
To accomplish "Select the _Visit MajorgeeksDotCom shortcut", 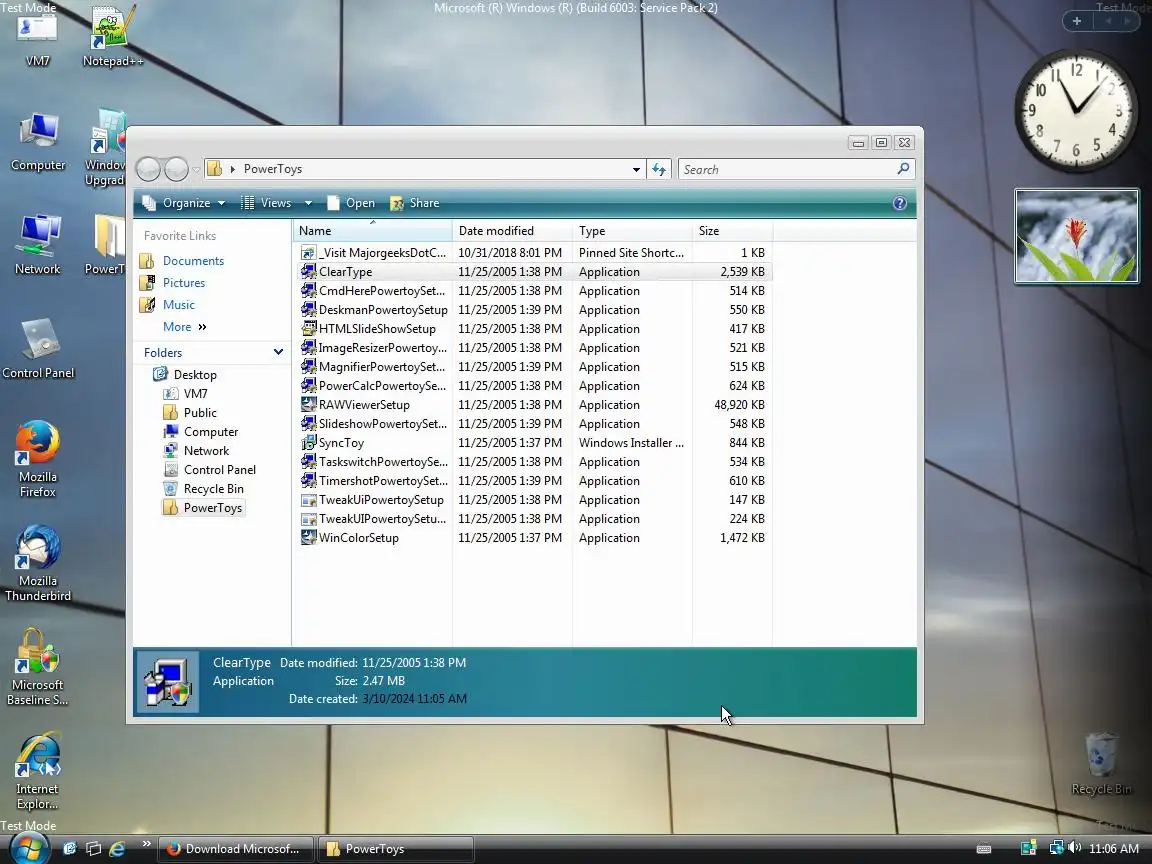I will 382,253.
